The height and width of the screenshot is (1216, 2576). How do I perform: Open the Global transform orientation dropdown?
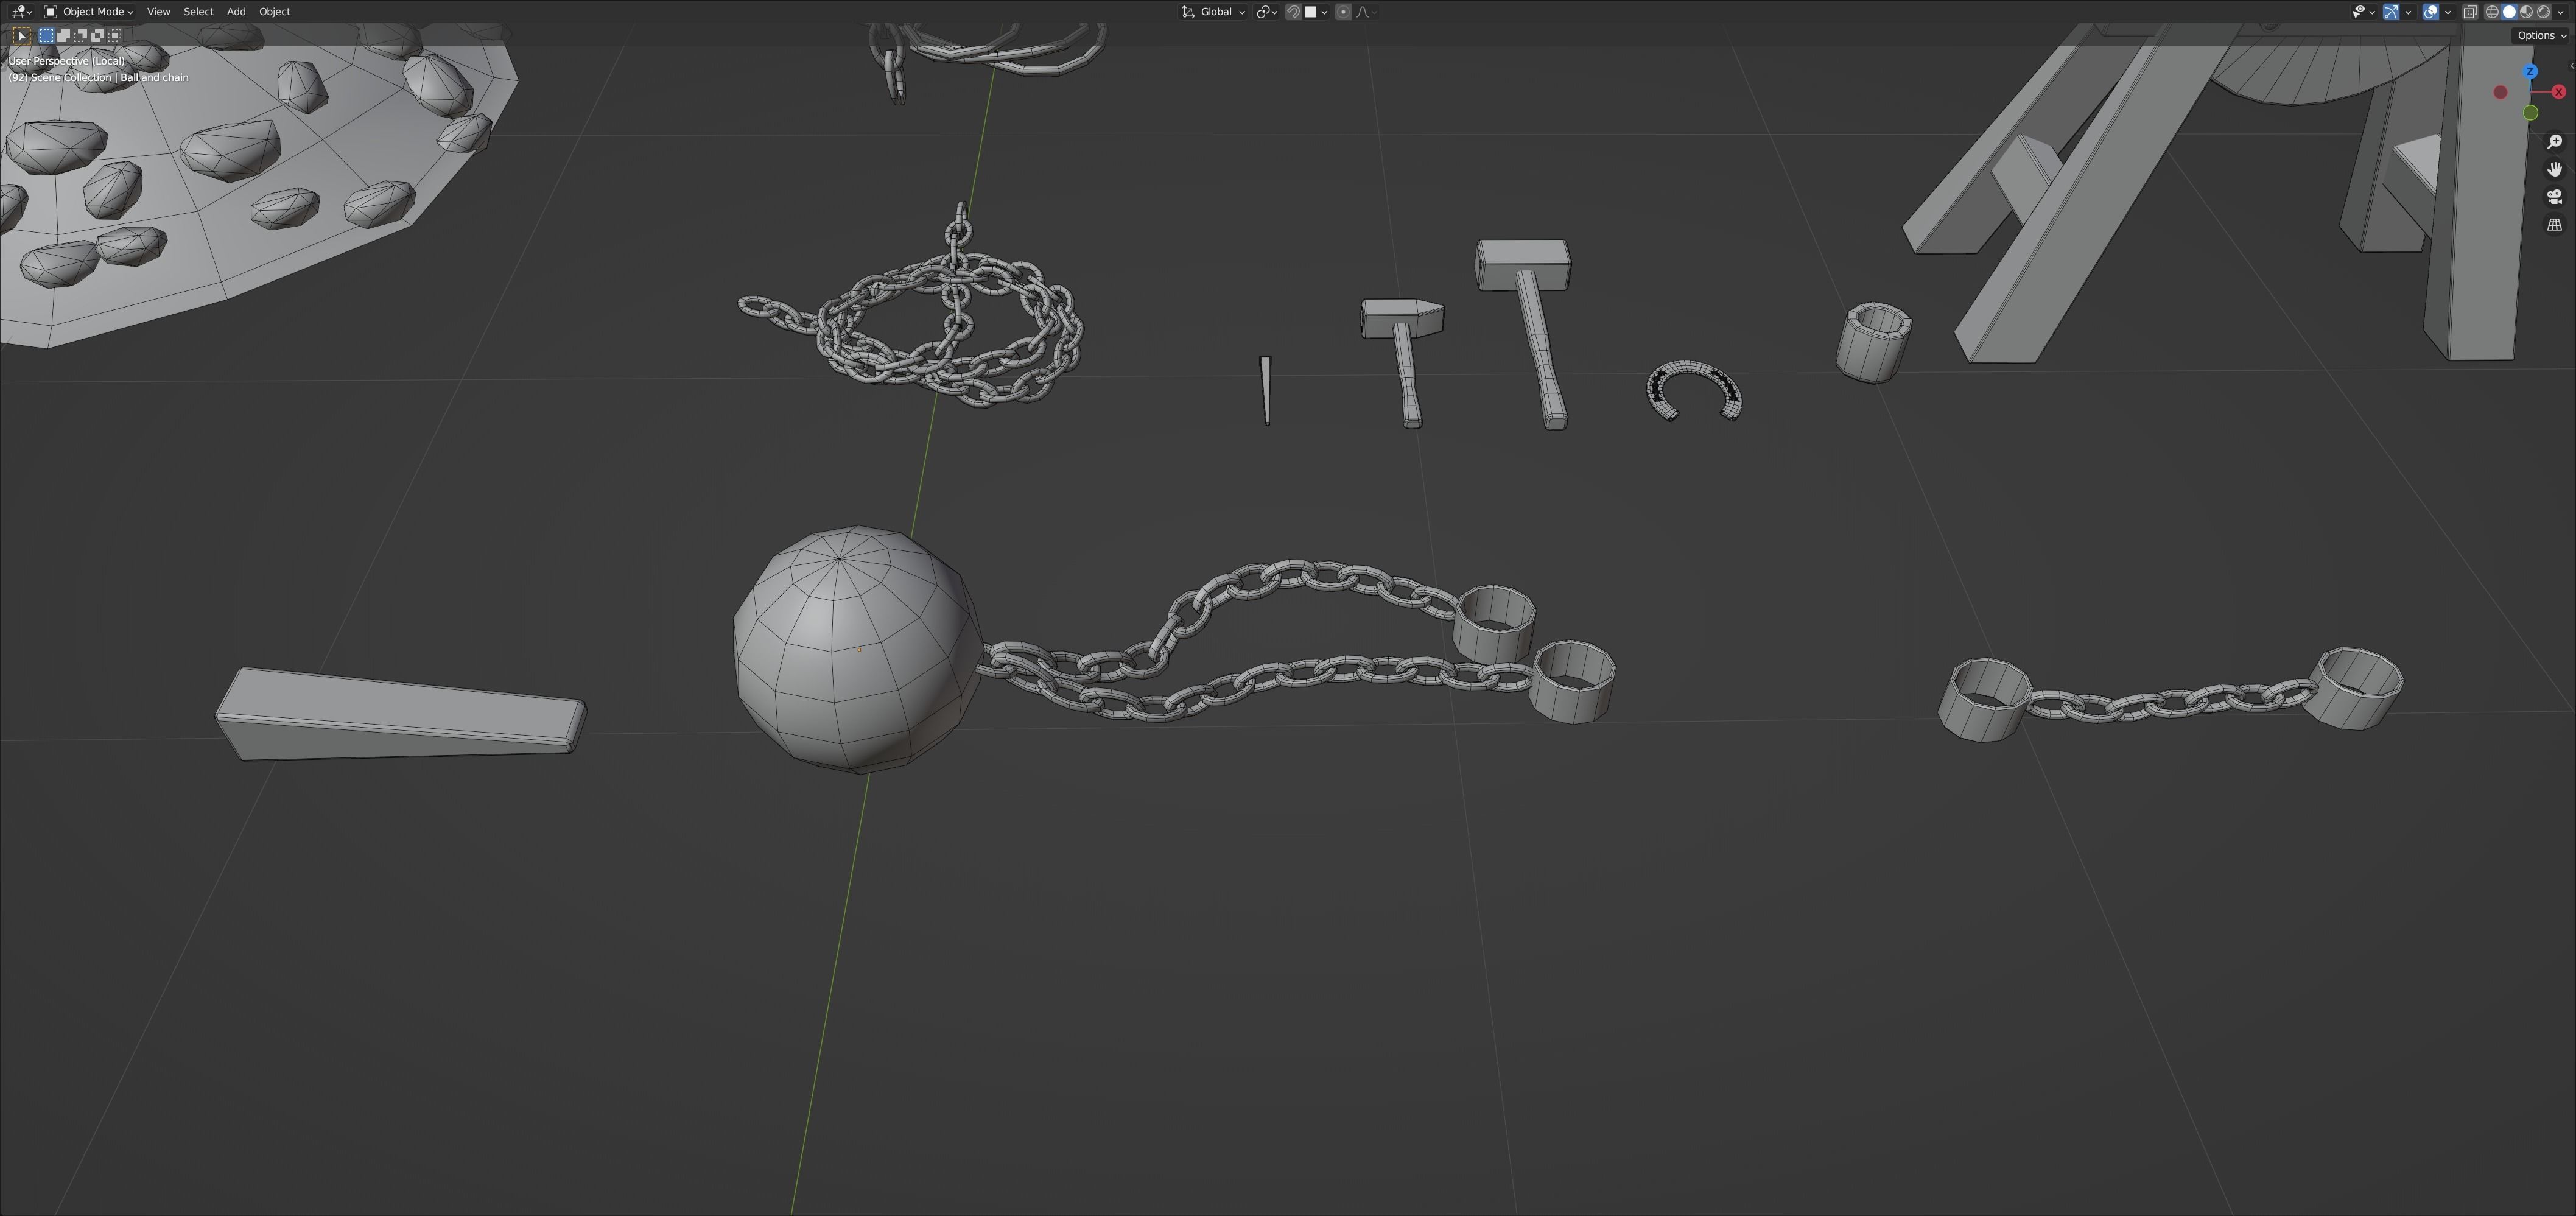pos(1214,12)
